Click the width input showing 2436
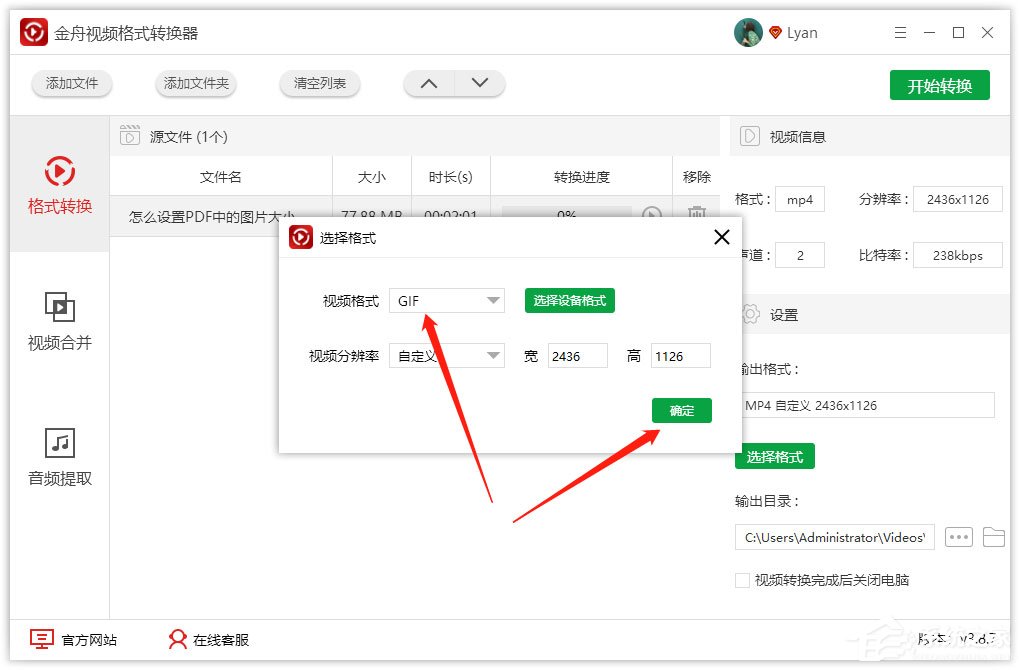The image size is (1020, 670). pyautogui.click(x=580, y=355)
